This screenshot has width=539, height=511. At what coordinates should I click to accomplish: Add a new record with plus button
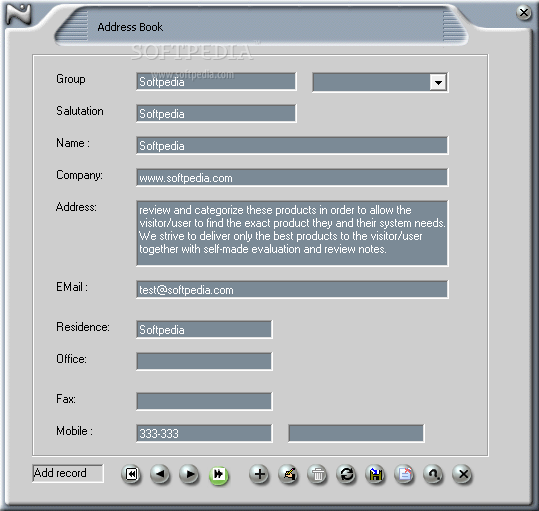(260, 474)
